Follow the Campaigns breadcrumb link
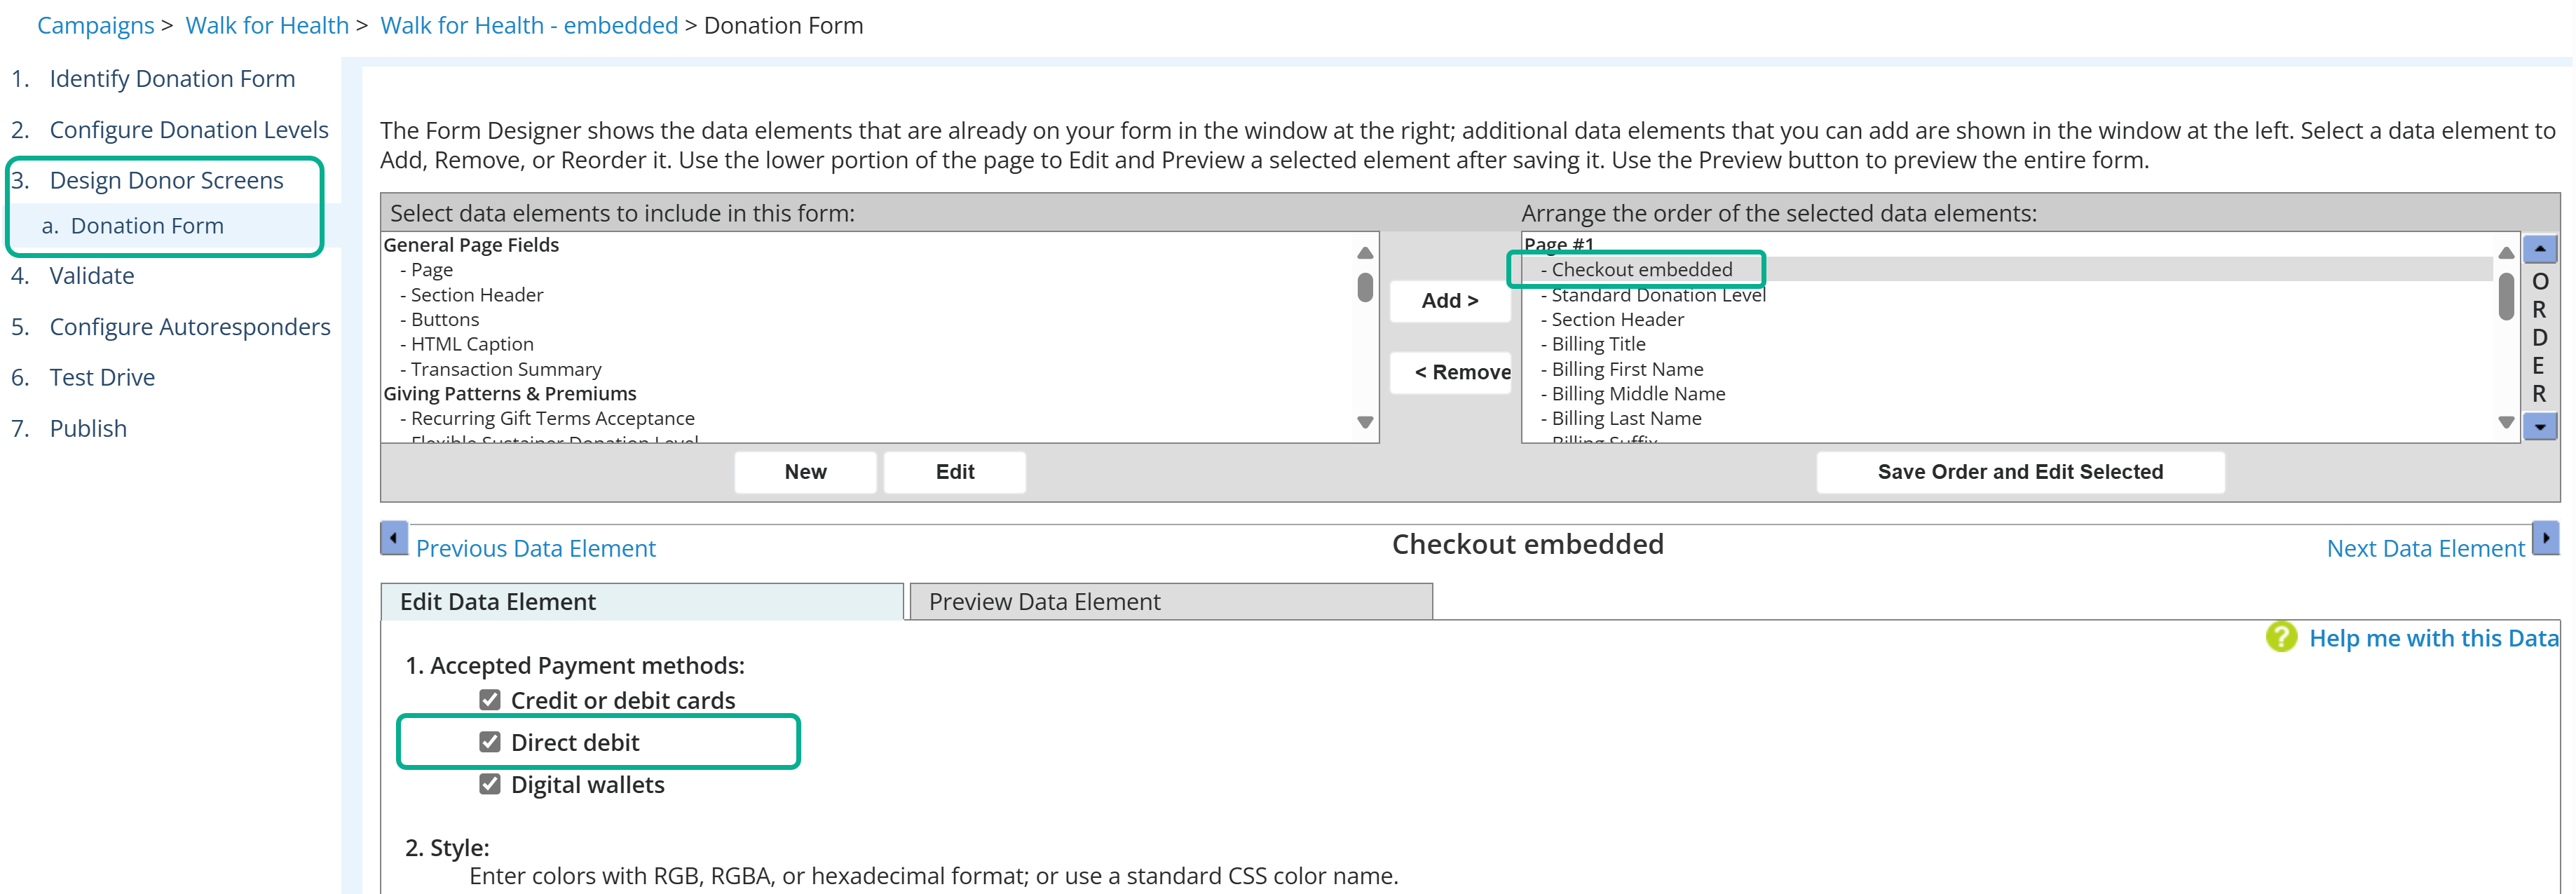 [96, 26]
